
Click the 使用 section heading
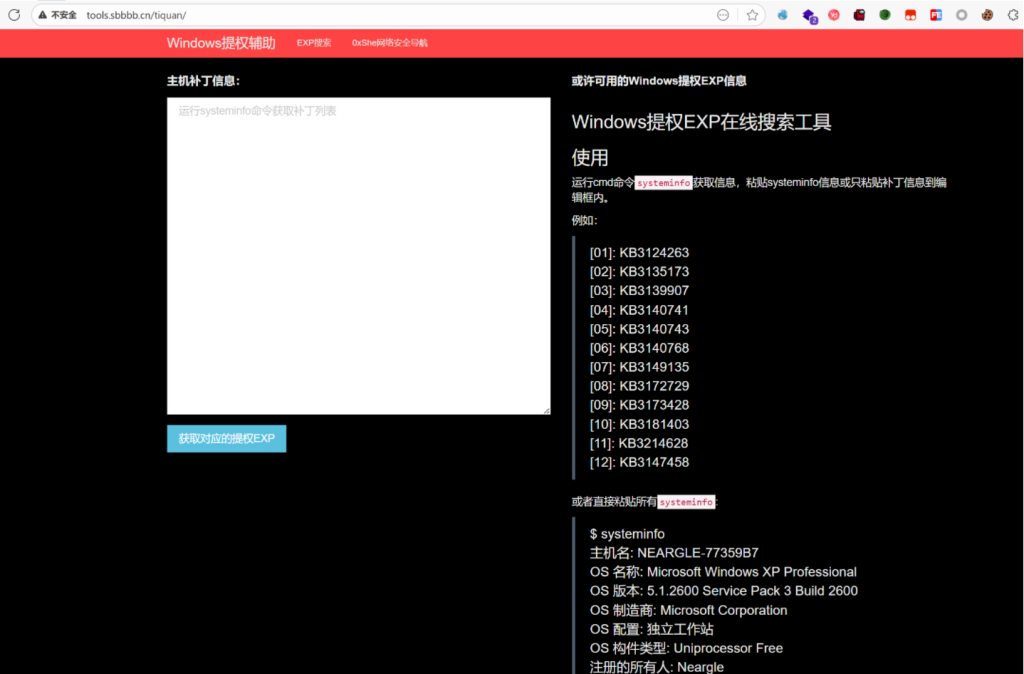click(x=590, y=157)
